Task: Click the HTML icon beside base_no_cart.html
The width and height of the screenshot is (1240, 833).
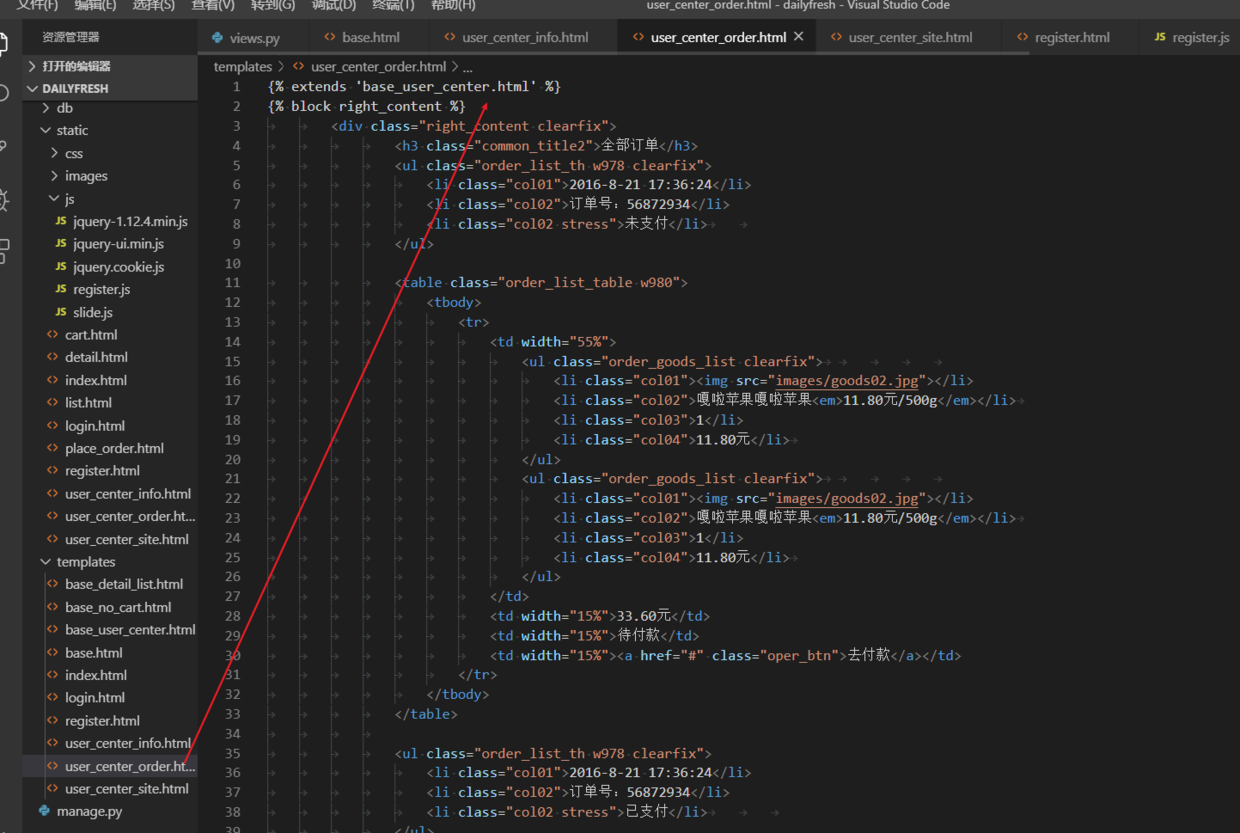Action: 53,607
